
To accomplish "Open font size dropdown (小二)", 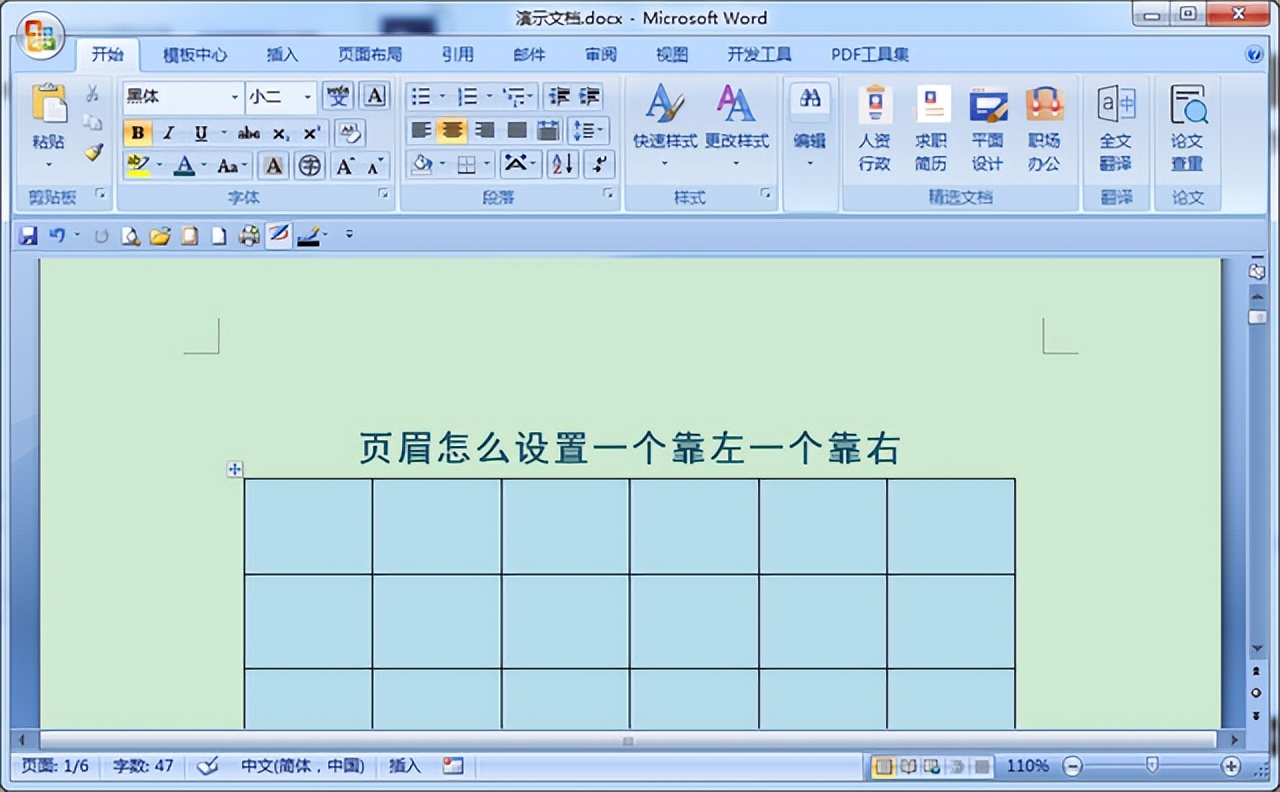I will pyautogui.click(x=308, y=97).
